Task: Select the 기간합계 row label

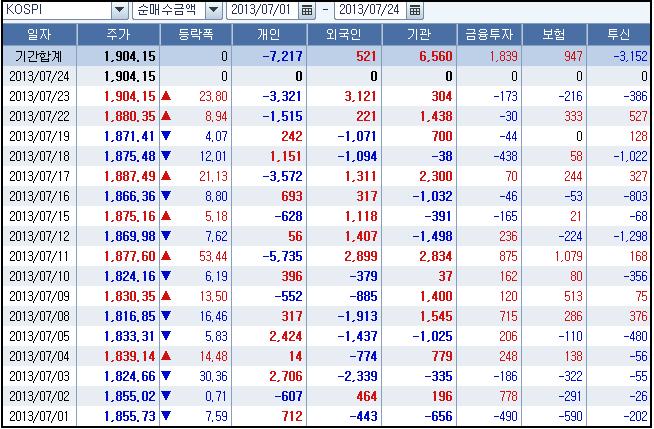Action: [x=39, y=56]
